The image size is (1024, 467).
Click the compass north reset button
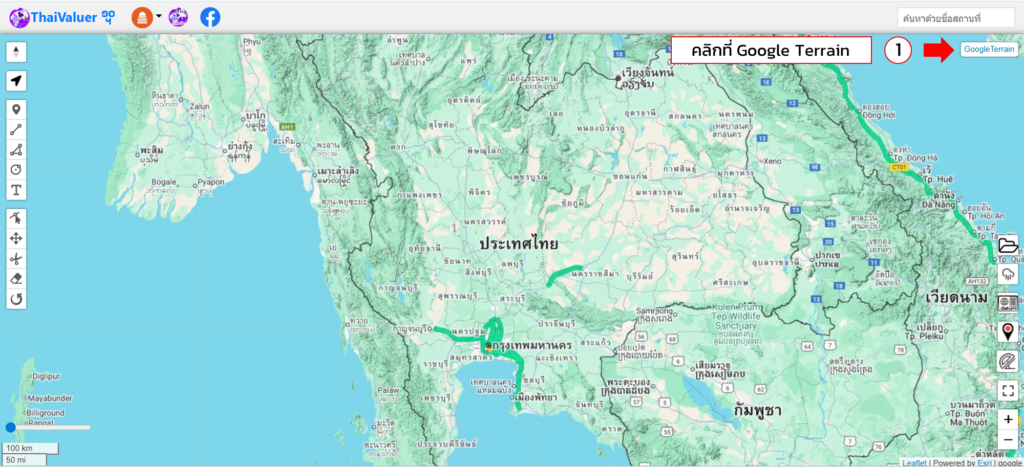pyautogui.click(x=17, y=52)
